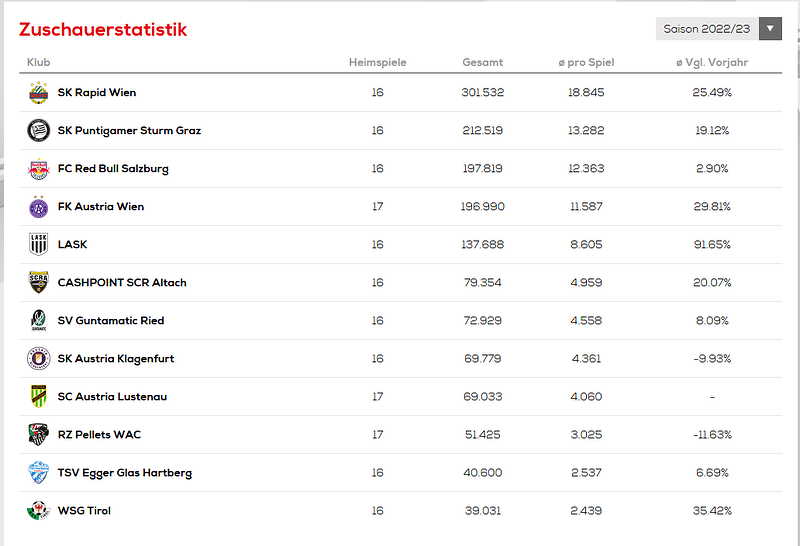Open the season dropdown arrow
The image size is (800, 546).
click(770, 29)
